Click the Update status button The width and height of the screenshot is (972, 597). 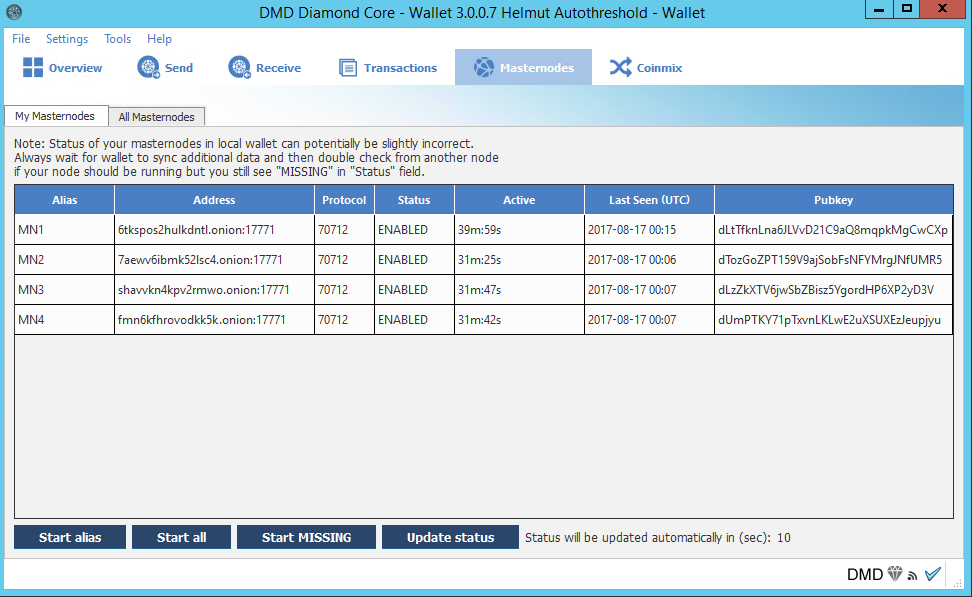click(x=450, y=537)
